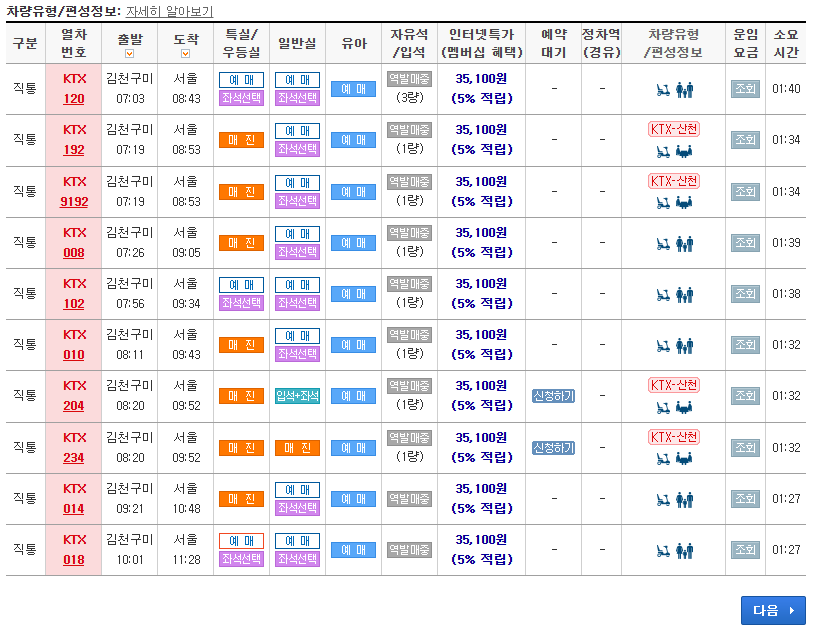This screenshot has height=644, width=823.
Task: Click wheelchair icon in KTX 008 row
Action: point(663,244)
